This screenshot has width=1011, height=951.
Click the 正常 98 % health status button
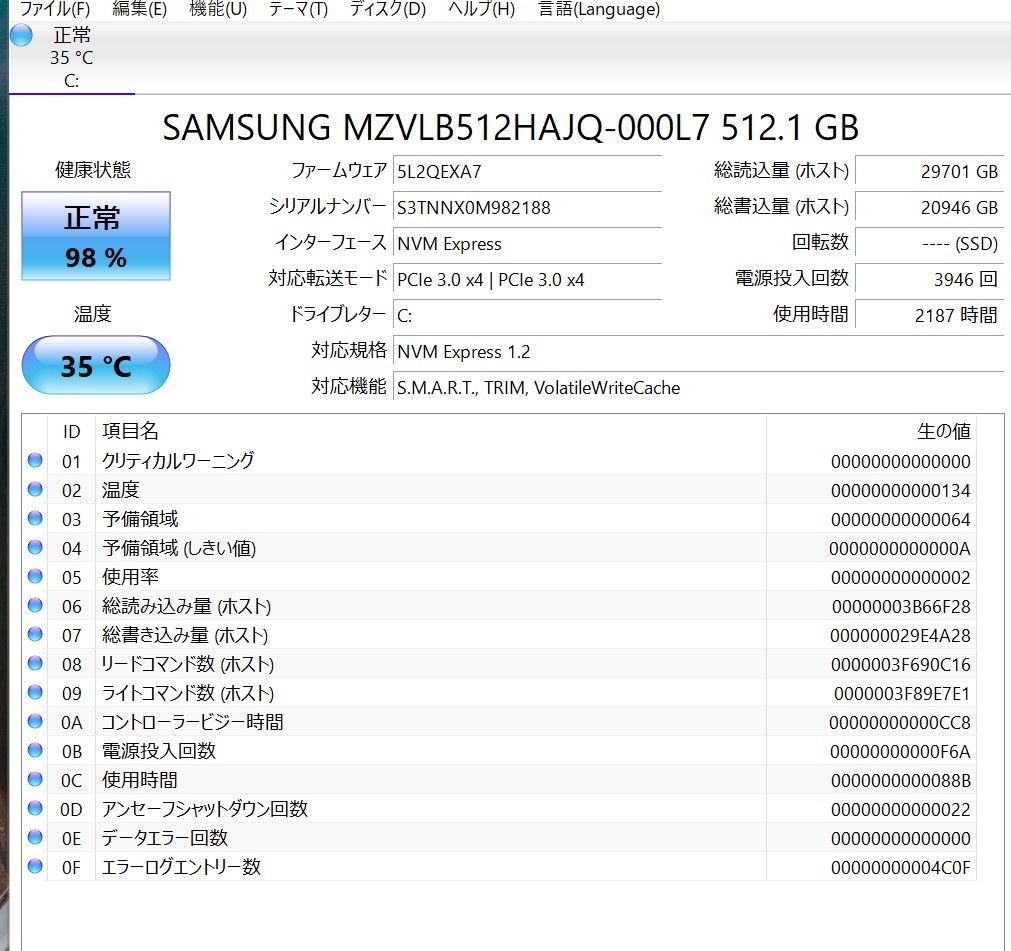[x=95, y=236]
